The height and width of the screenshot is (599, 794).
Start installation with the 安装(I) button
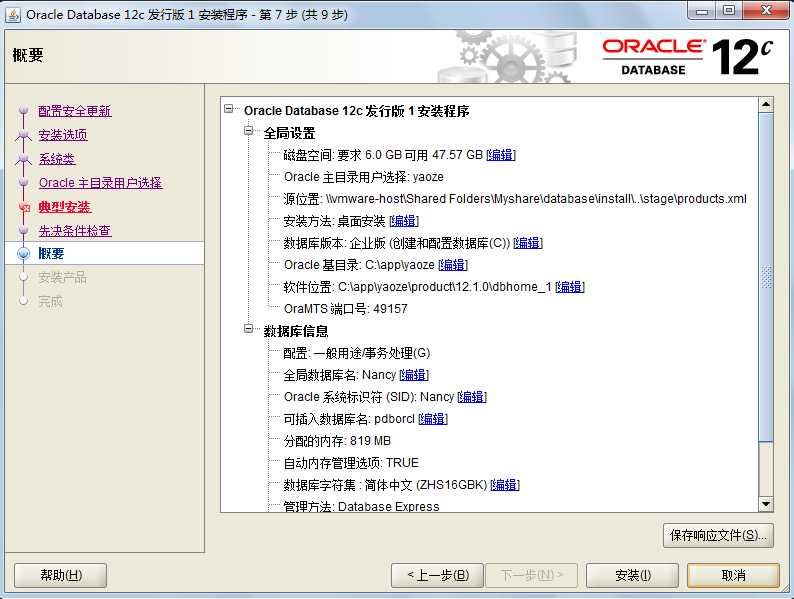[632, 575]
